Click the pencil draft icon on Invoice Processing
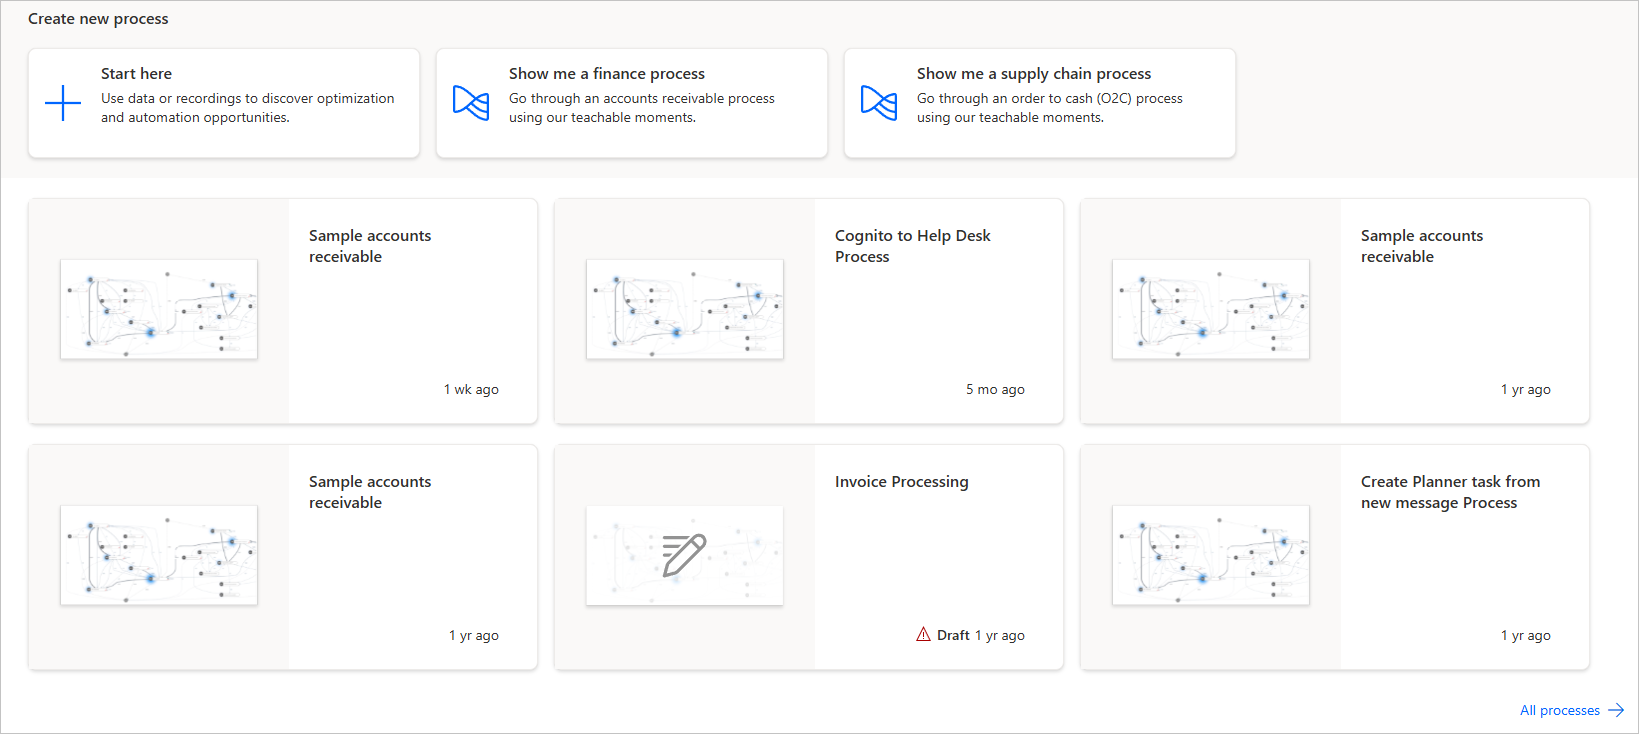 (x=684, y=555)
